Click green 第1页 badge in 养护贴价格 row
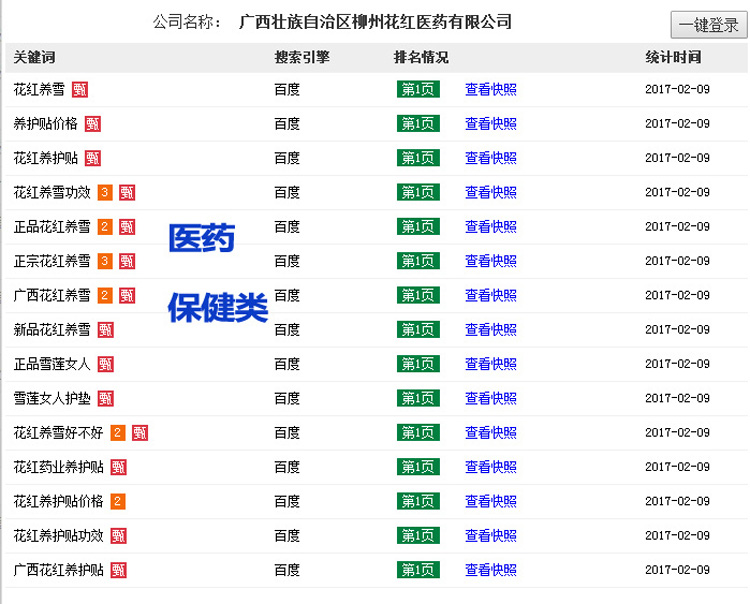 418,124
